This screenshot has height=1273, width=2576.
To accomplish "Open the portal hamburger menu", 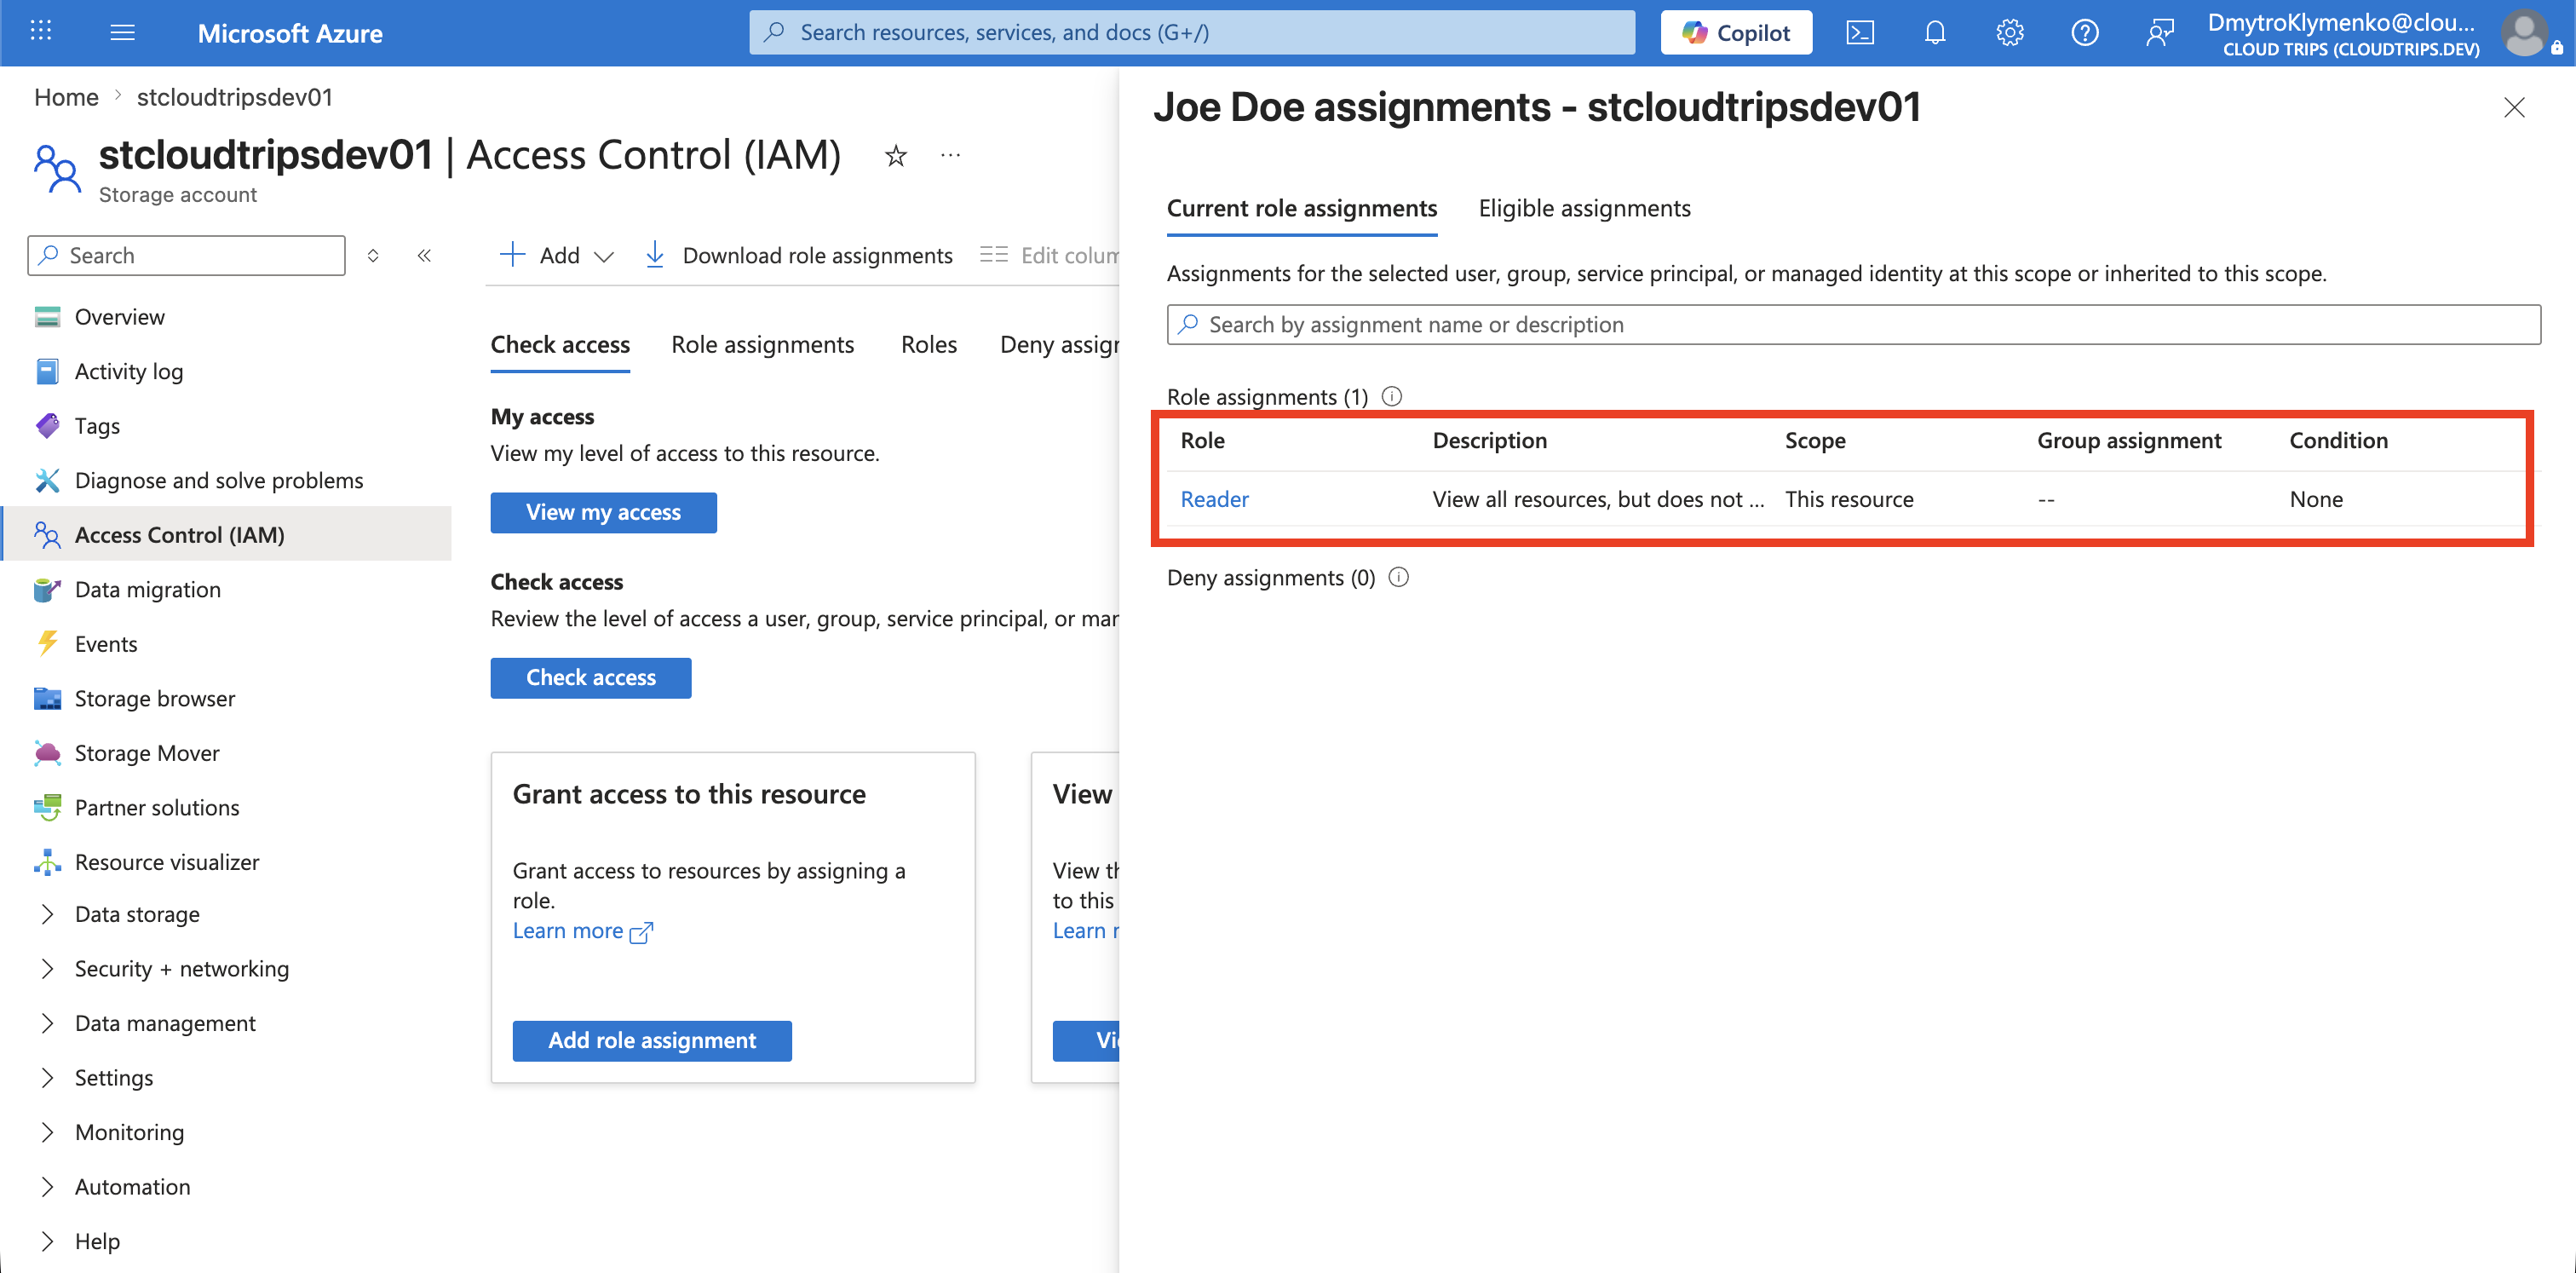I will coord(122,32).
